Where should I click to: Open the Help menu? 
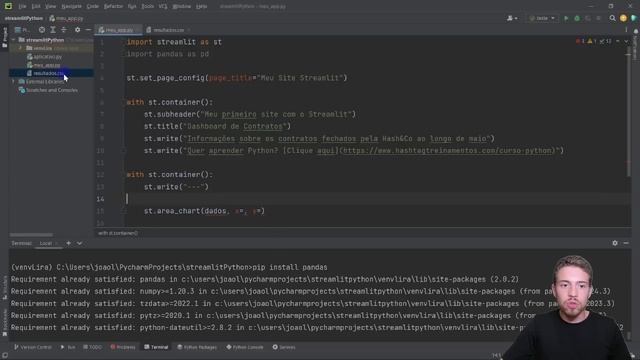(202, 7)
